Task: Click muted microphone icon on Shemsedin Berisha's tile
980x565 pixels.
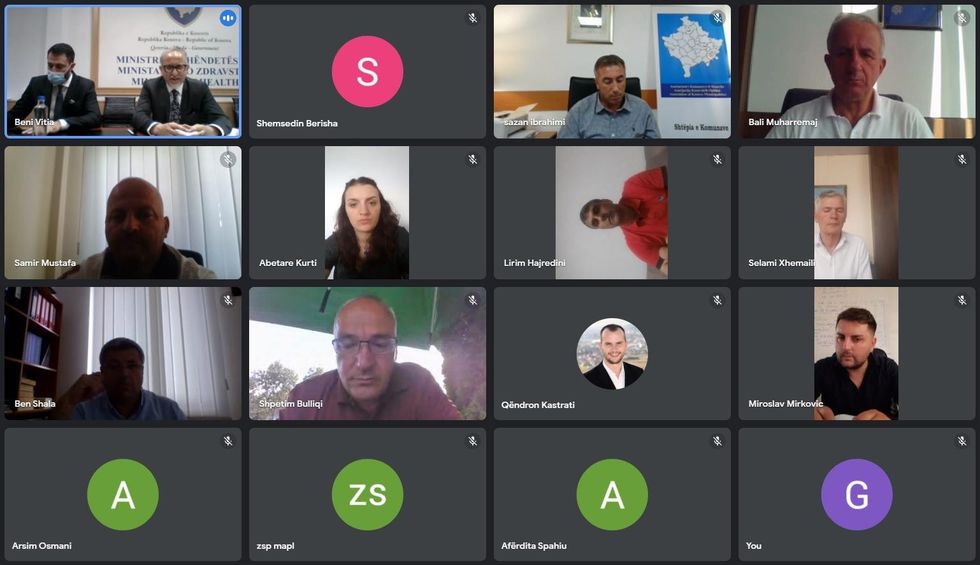Action: coord(473,18)
